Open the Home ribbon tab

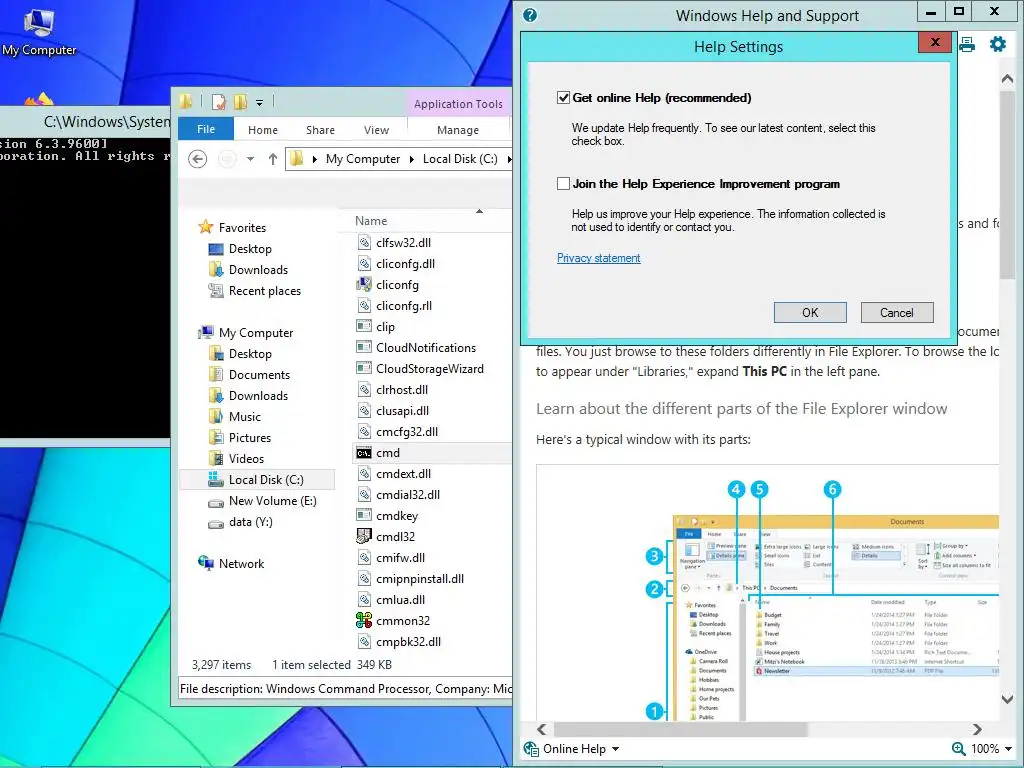(263, 130)
